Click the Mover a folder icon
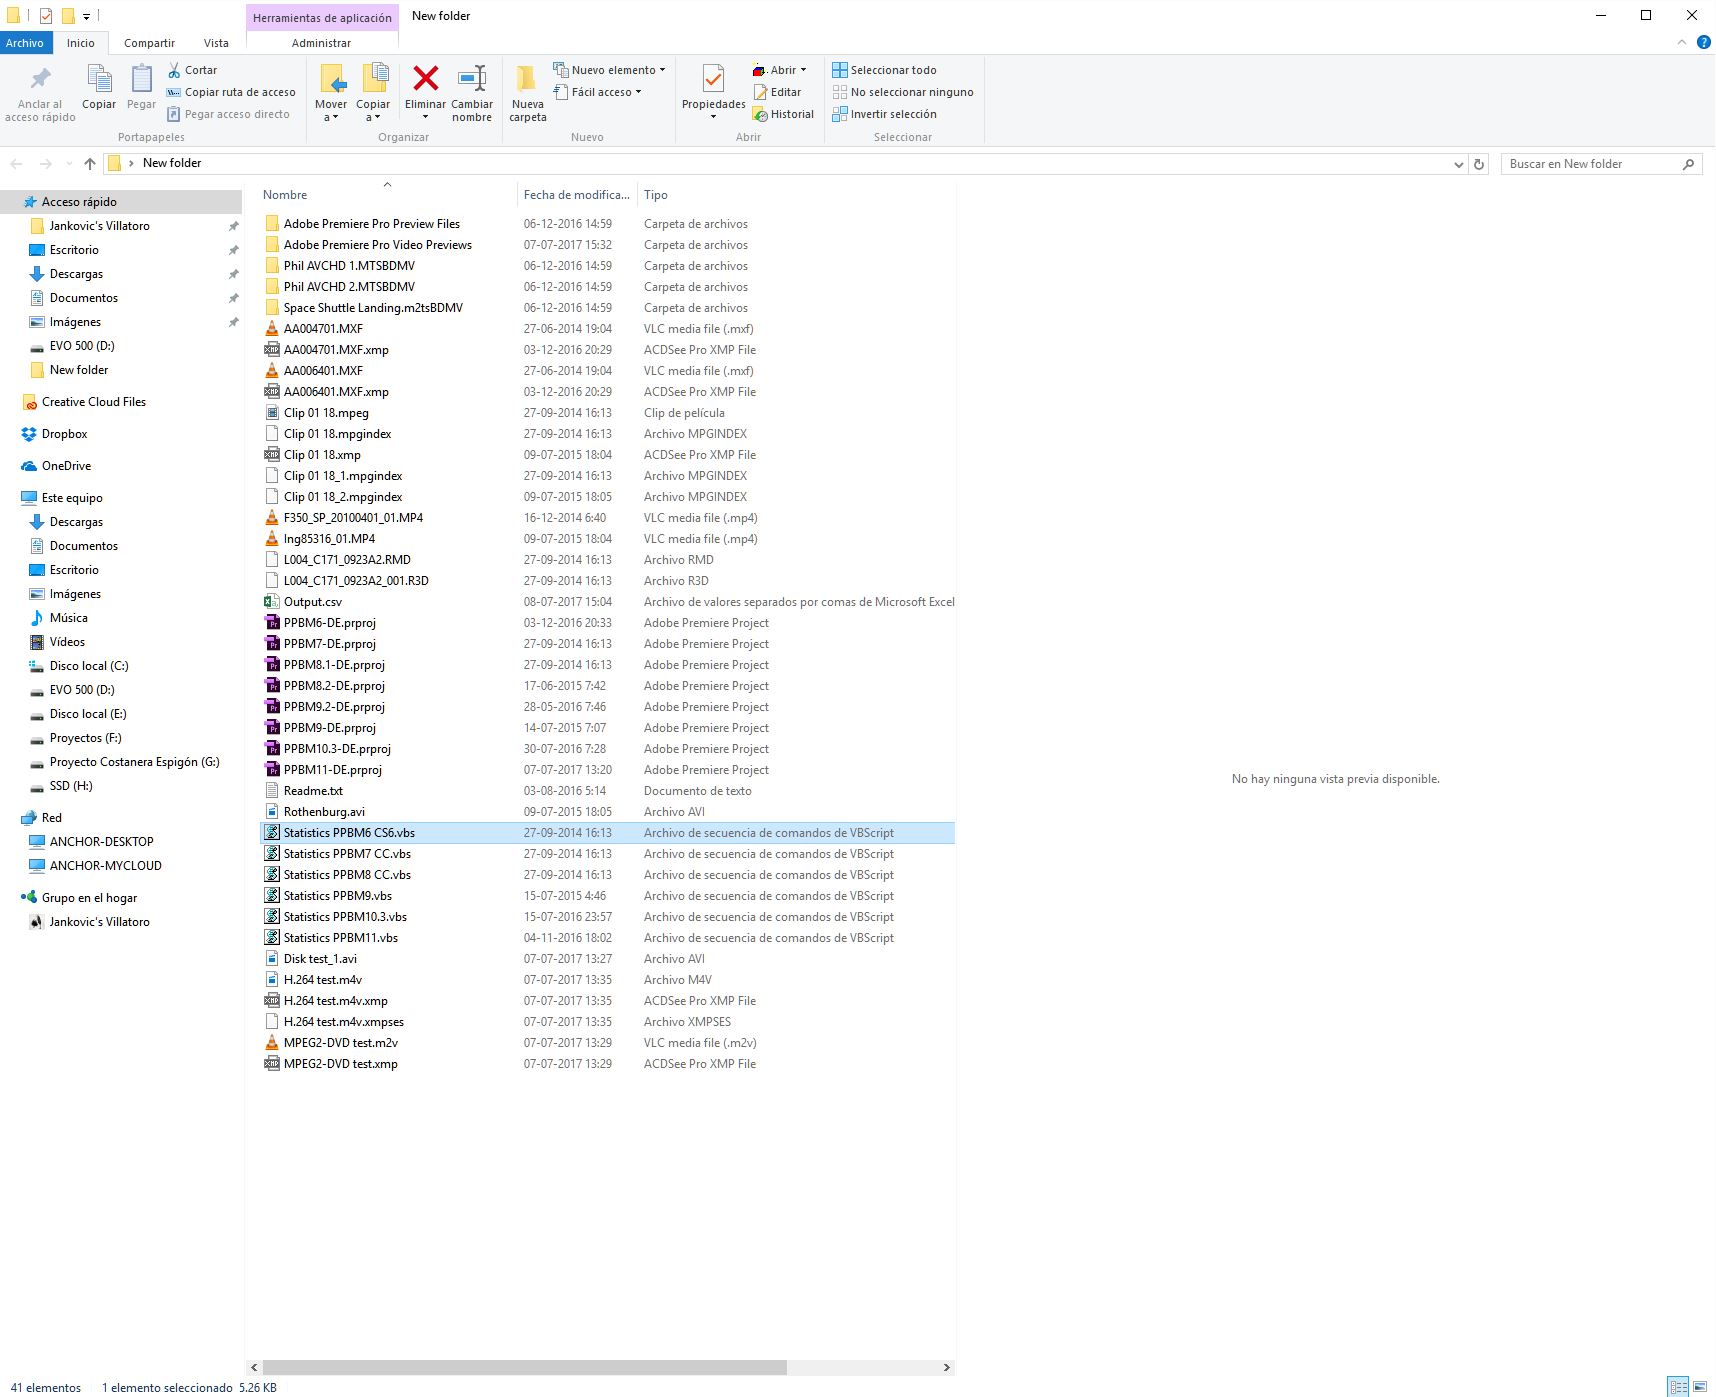Screen dimensions: 1716x1397 coord(332,79)
